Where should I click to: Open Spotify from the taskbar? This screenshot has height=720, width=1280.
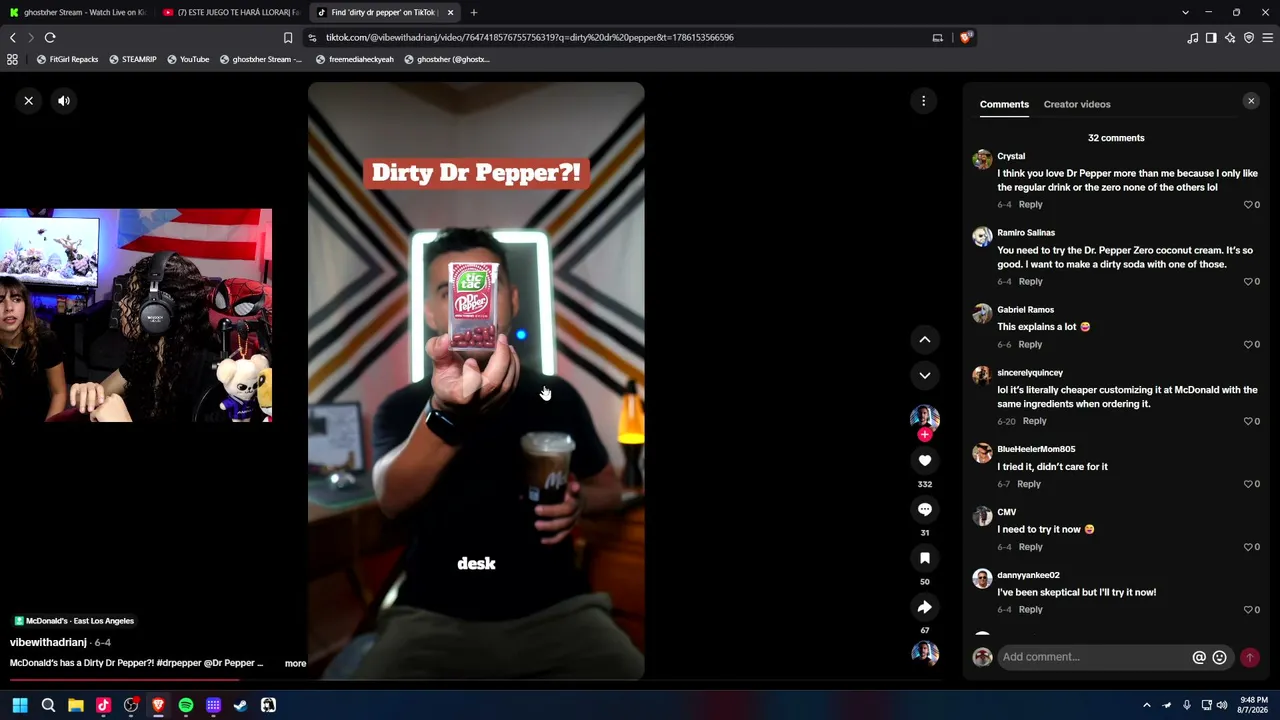click(x=186, y=706)
